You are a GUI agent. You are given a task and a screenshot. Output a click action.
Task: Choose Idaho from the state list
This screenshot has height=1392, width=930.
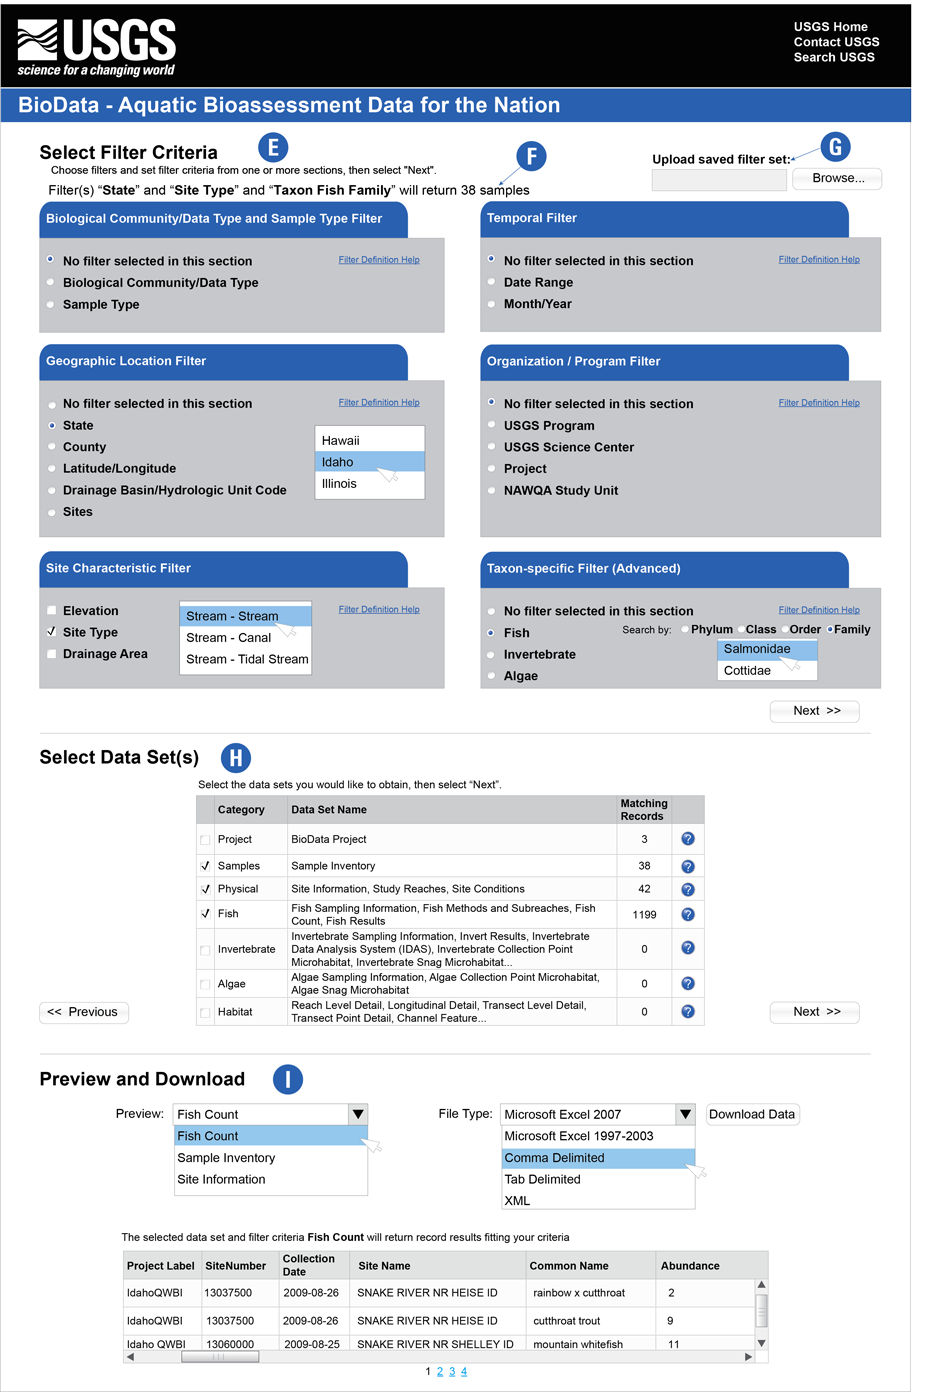point(369,462)
